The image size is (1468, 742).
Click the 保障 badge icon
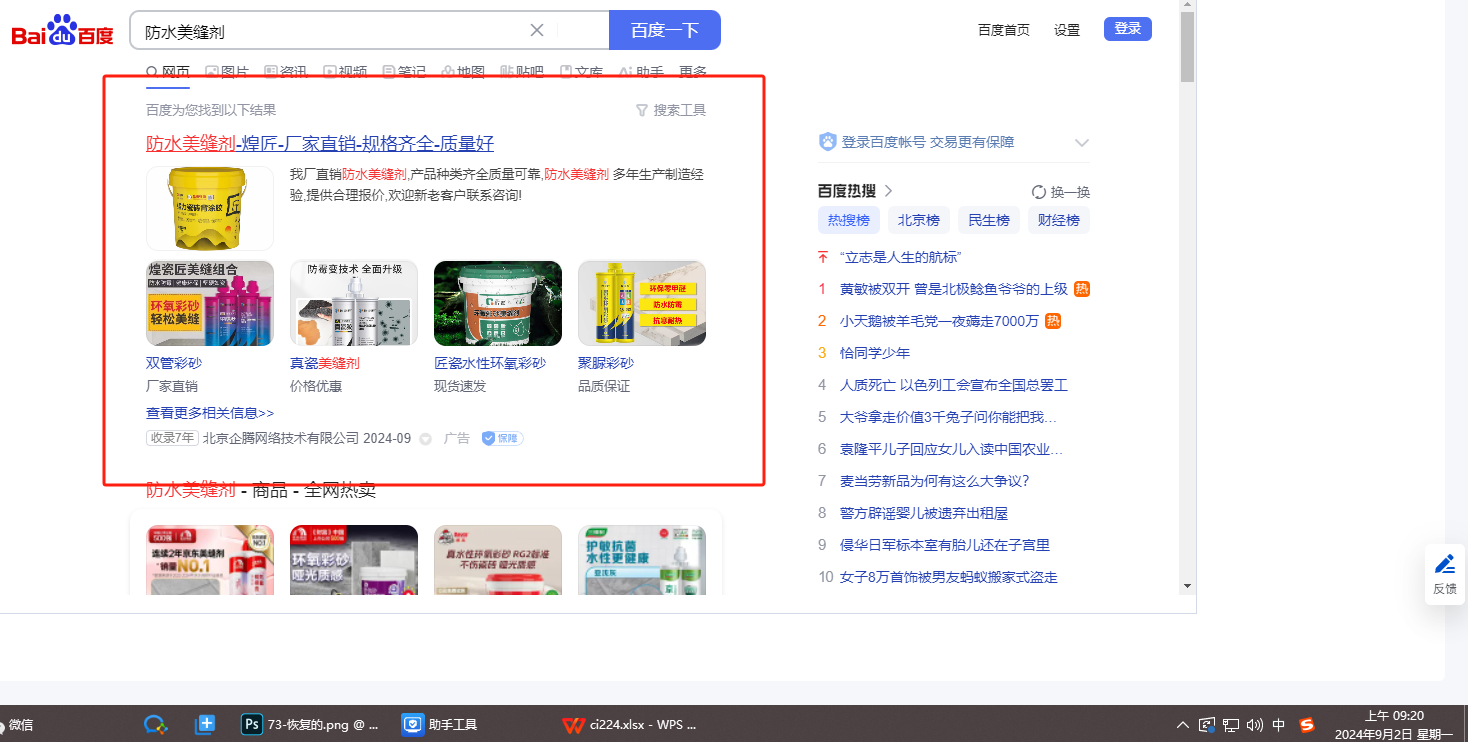[x=502, y=438]
